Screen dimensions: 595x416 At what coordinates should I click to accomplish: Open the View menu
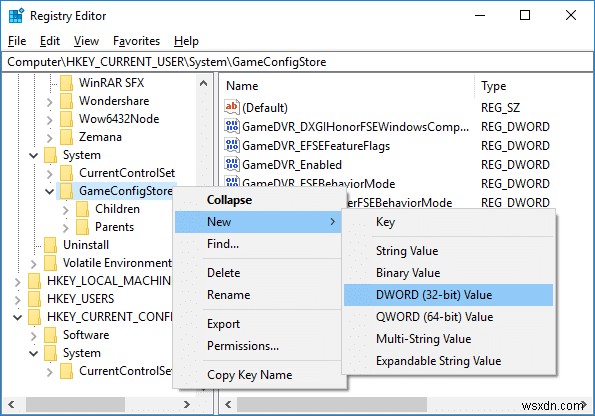click(x=86, y=41)
